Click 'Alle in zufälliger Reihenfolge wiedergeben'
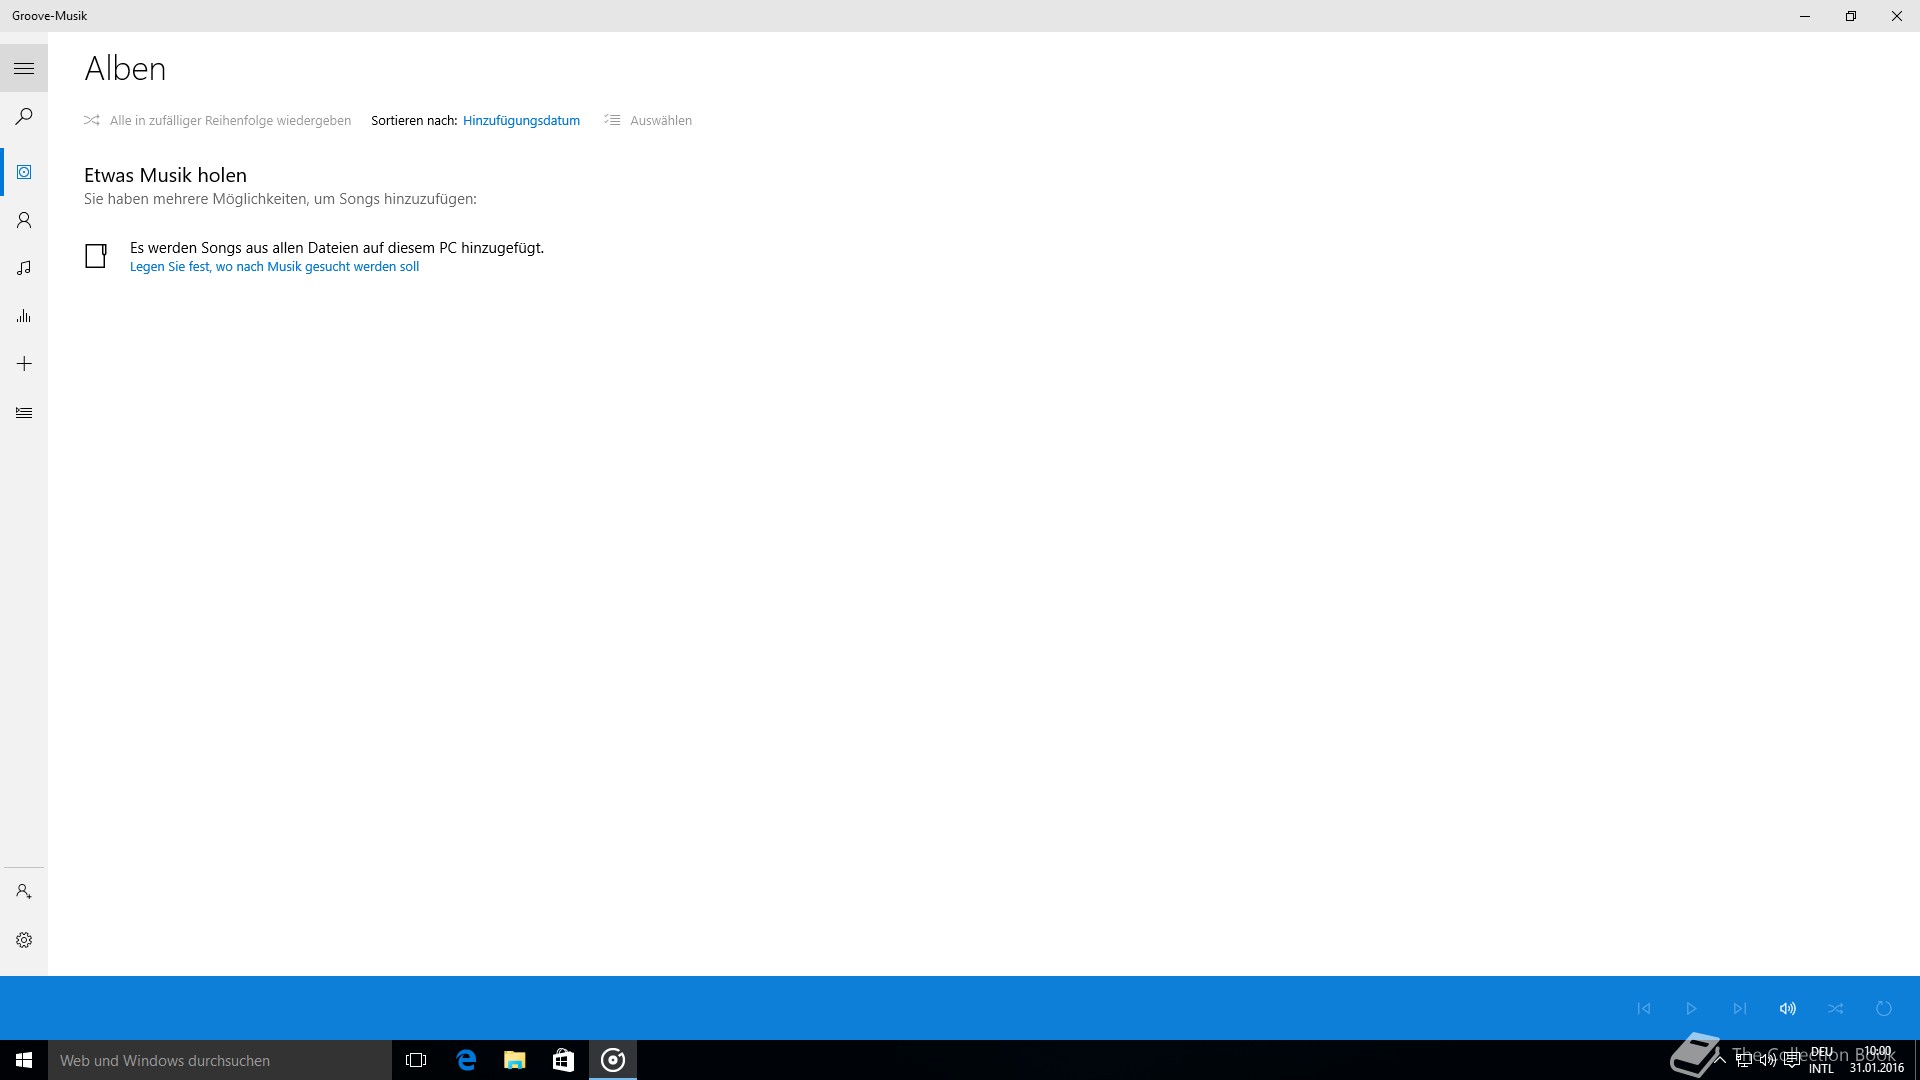The height and width of the screenshot is (1080, 1920). (x=230, y=120)
